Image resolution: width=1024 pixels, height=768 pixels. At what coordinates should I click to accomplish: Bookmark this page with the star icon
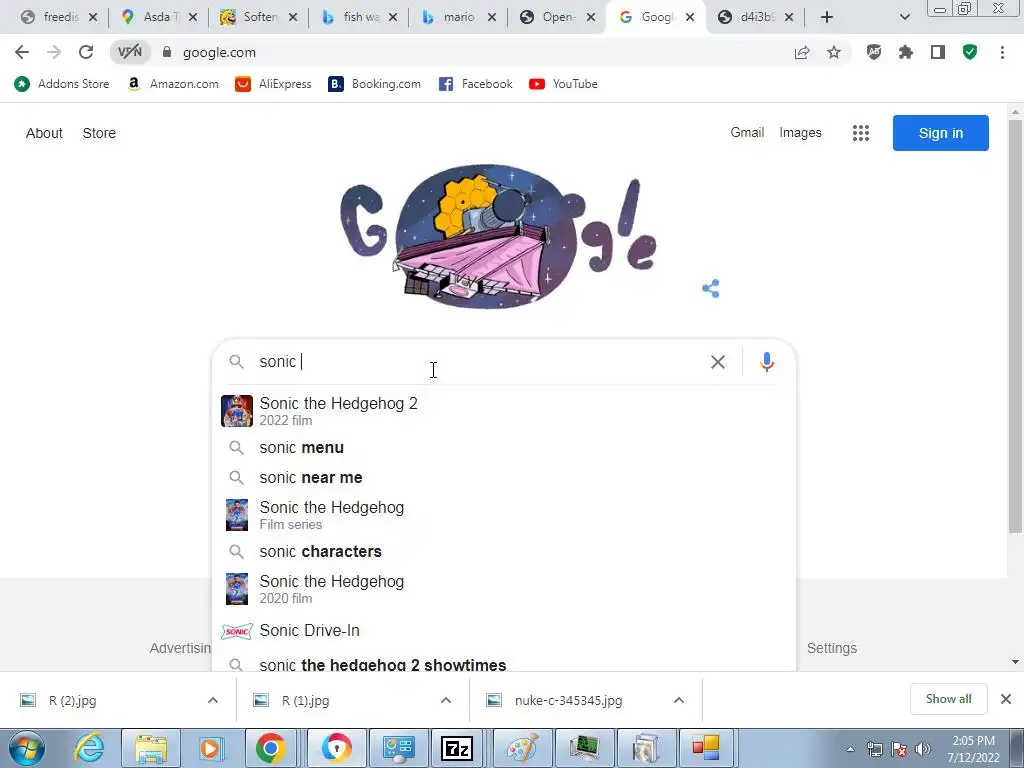pyautogui.click(x=834, y=52)
